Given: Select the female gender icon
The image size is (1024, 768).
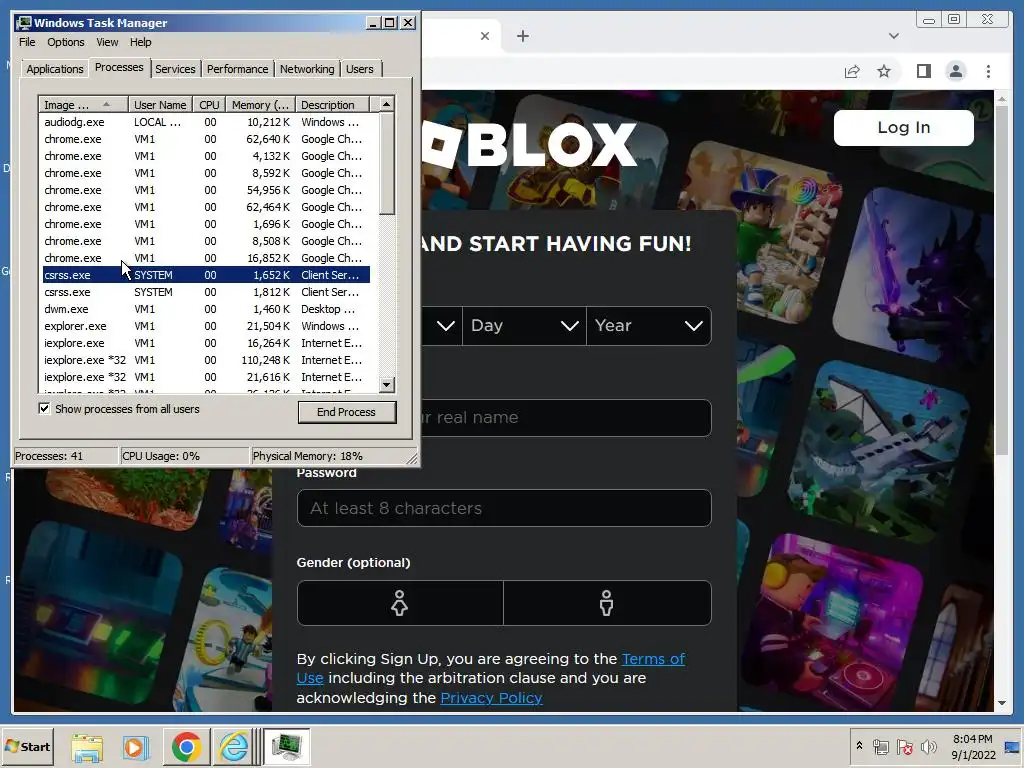Looking at the screenshot, I should [x=400, y=603].
